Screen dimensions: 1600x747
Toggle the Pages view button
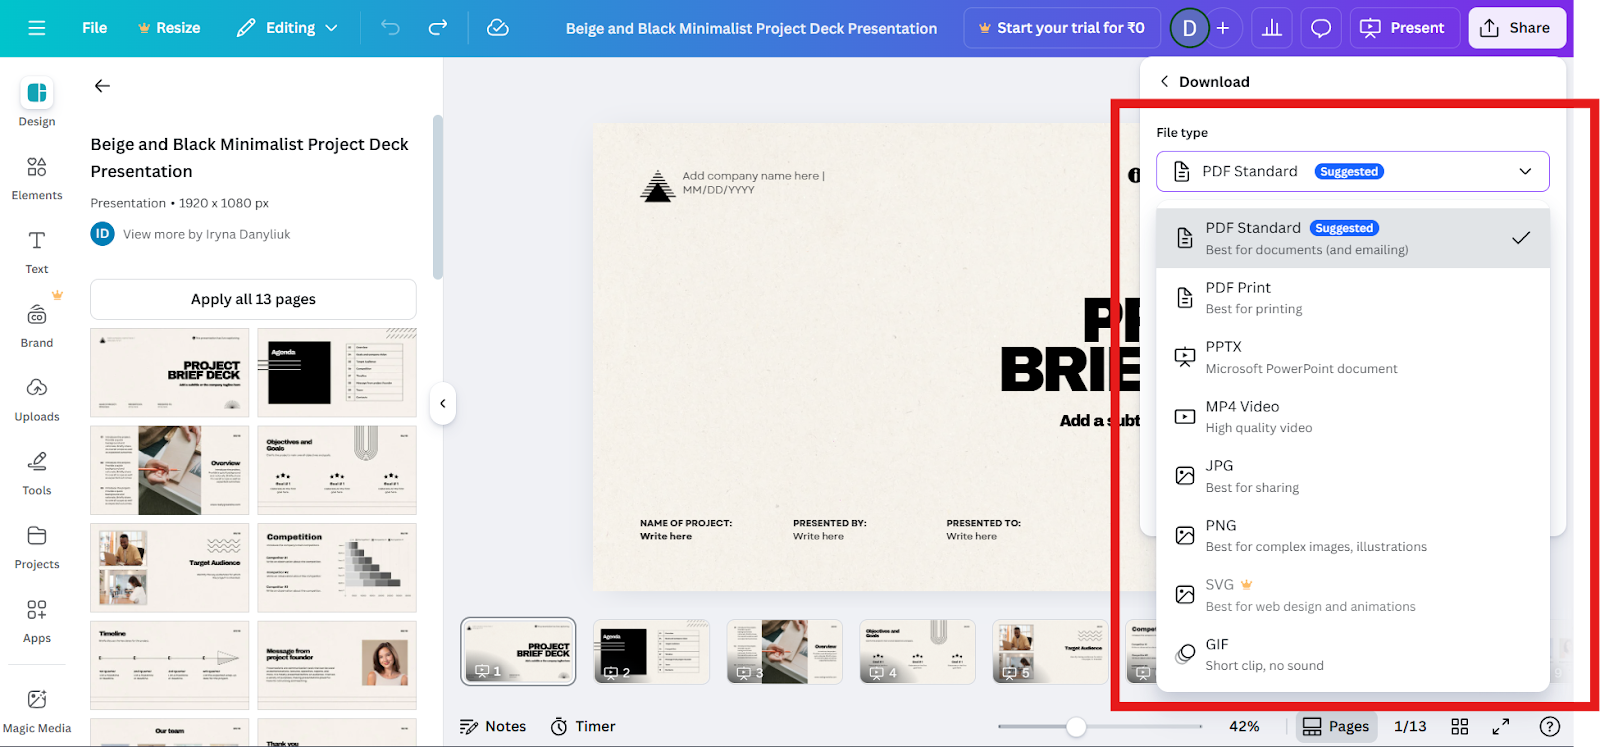[1336, 726]
